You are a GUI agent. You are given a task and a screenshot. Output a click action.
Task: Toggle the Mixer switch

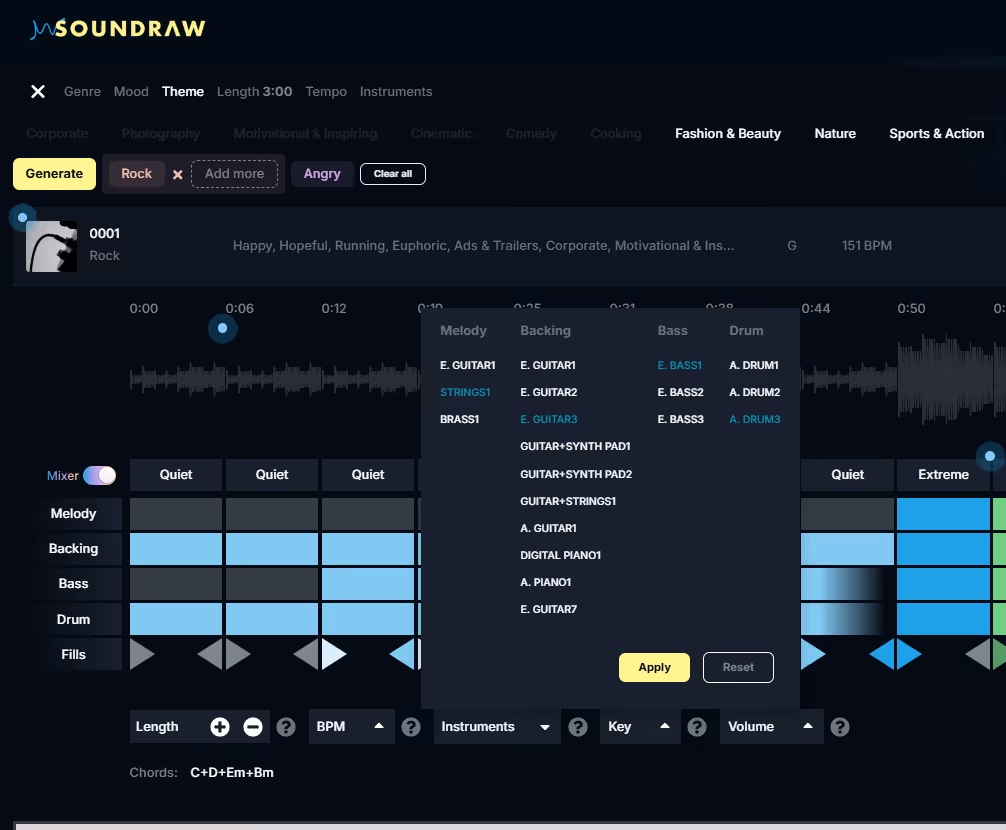coord(99,475)
